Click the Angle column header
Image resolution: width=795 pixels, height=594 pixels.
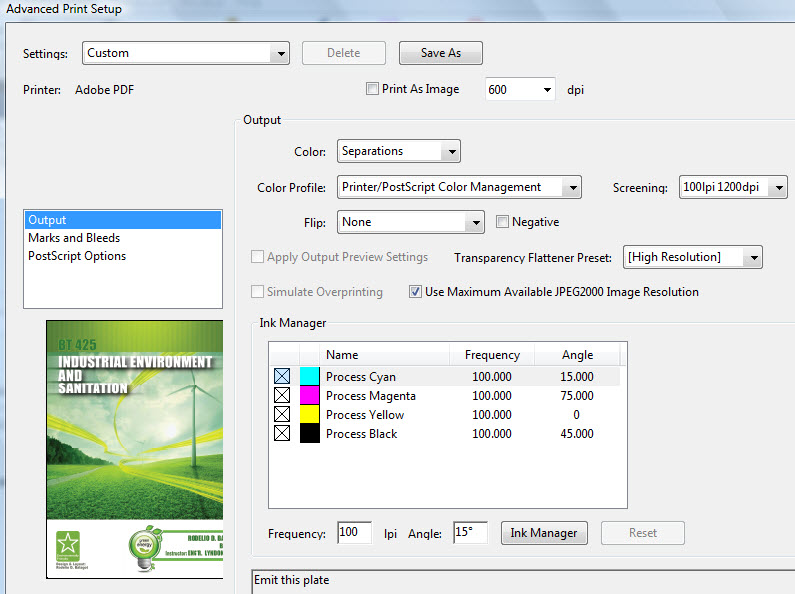coord(577,355)
